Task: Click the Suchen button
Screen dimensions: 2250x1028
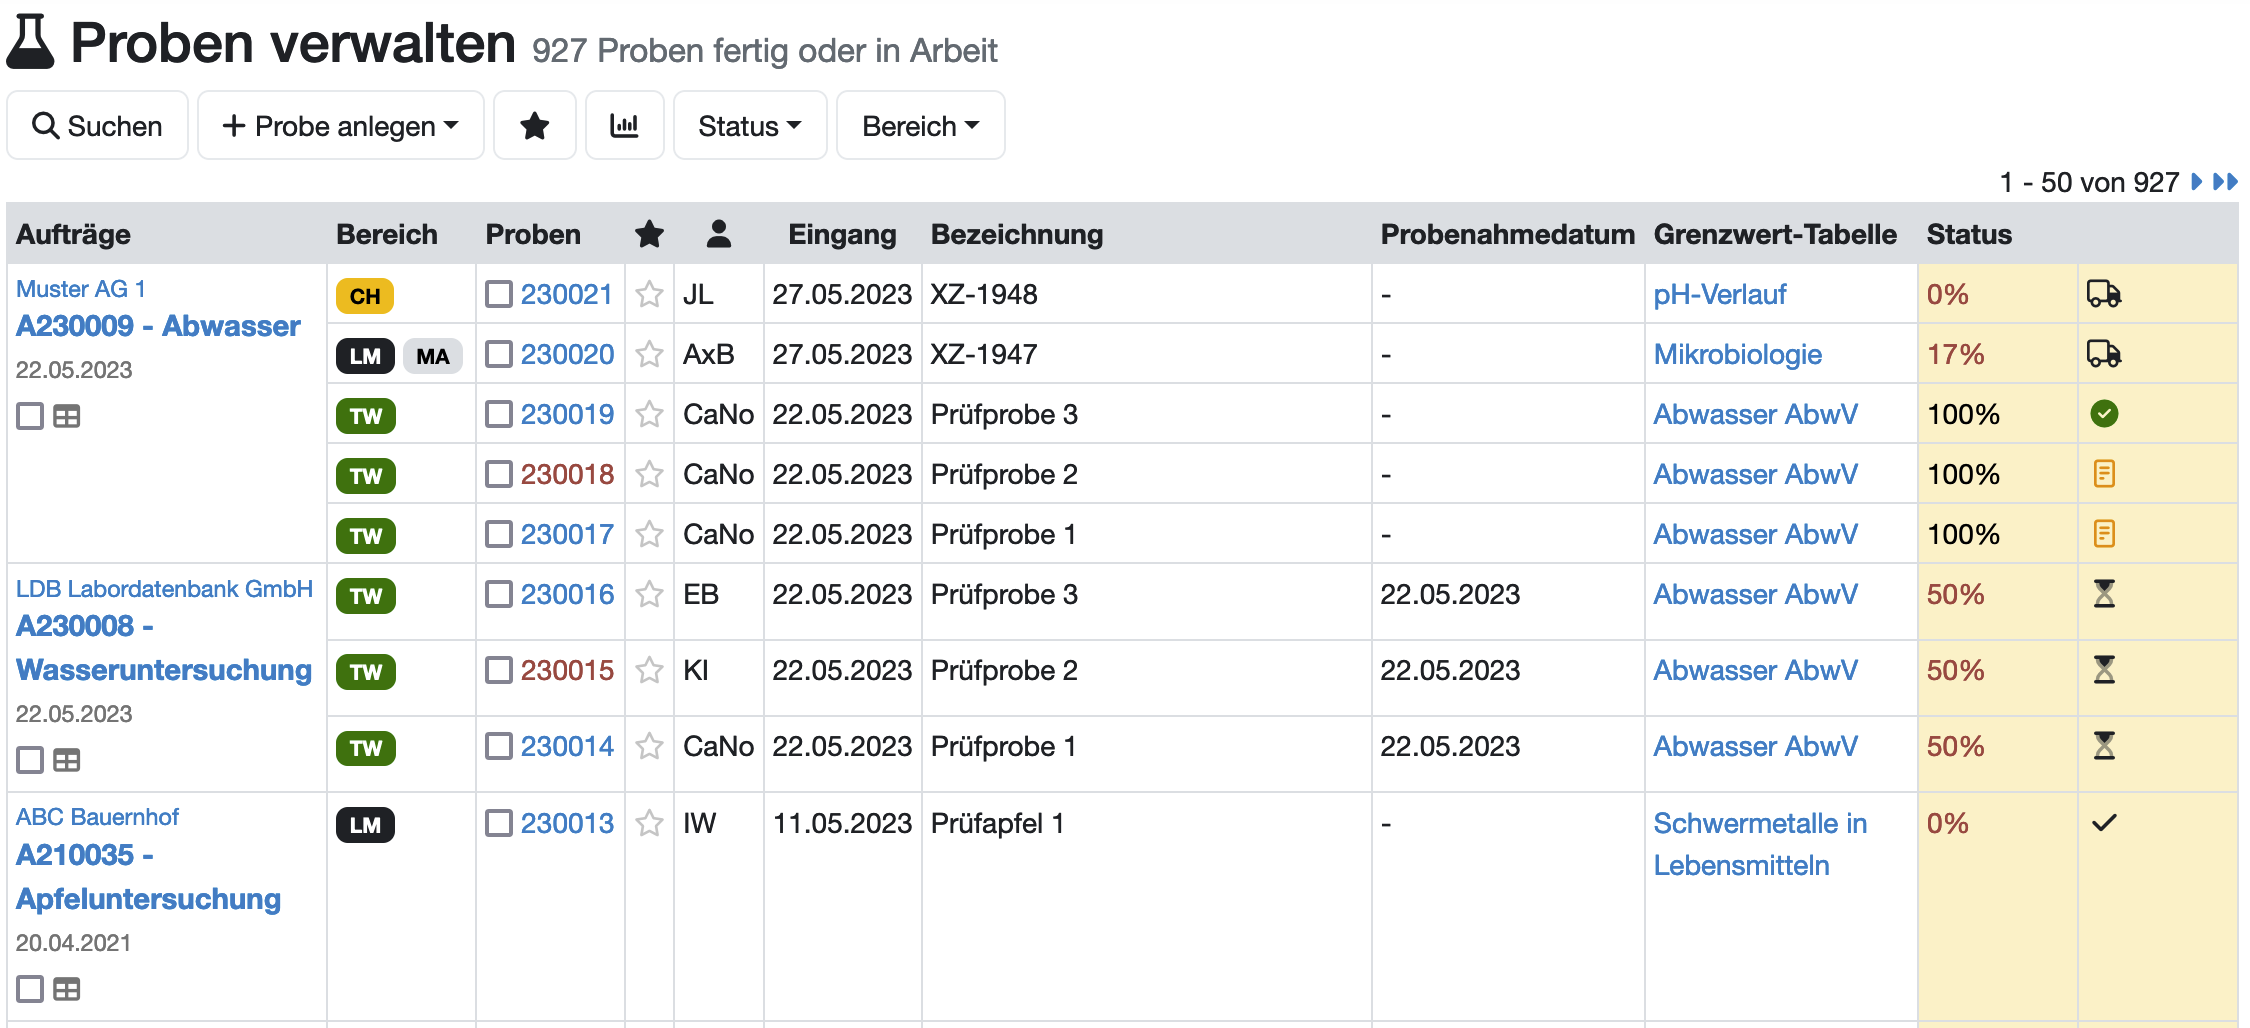Action: pyautogui.click(x=97, y=125)
